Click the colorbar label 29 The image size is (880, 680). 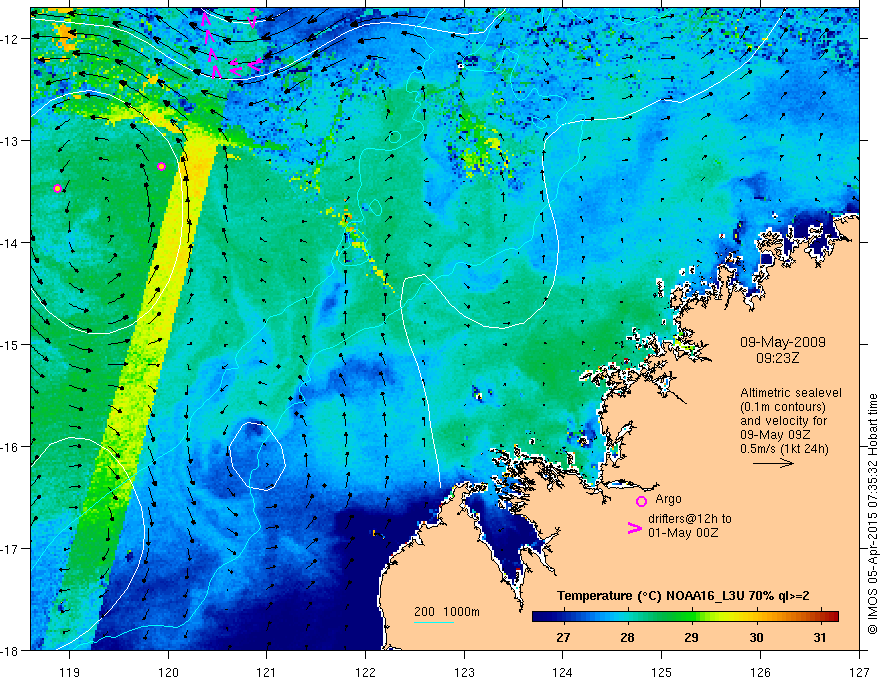click(691, 637)
